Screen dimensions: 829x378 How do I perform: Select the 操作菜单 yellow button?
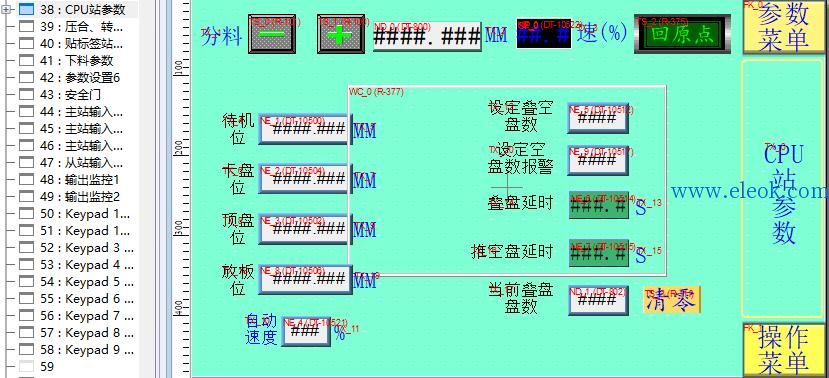pos(784,350)
